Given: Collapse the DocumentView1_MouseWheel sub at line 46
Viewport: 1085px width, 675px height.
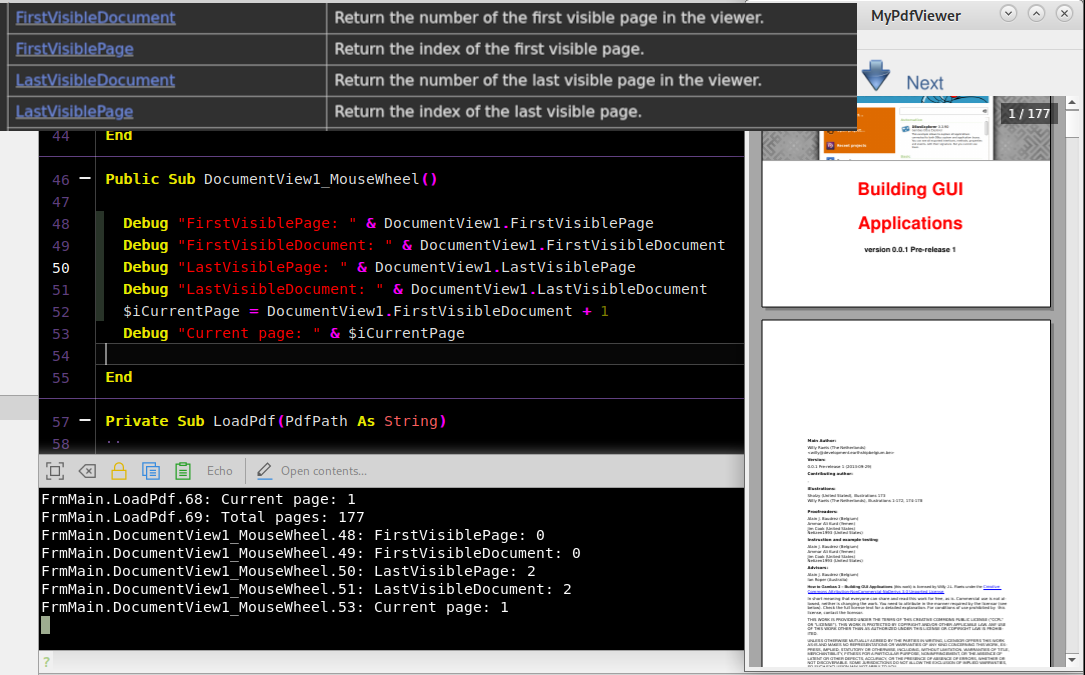Looking at the screenshot, I should pos(84,179).
